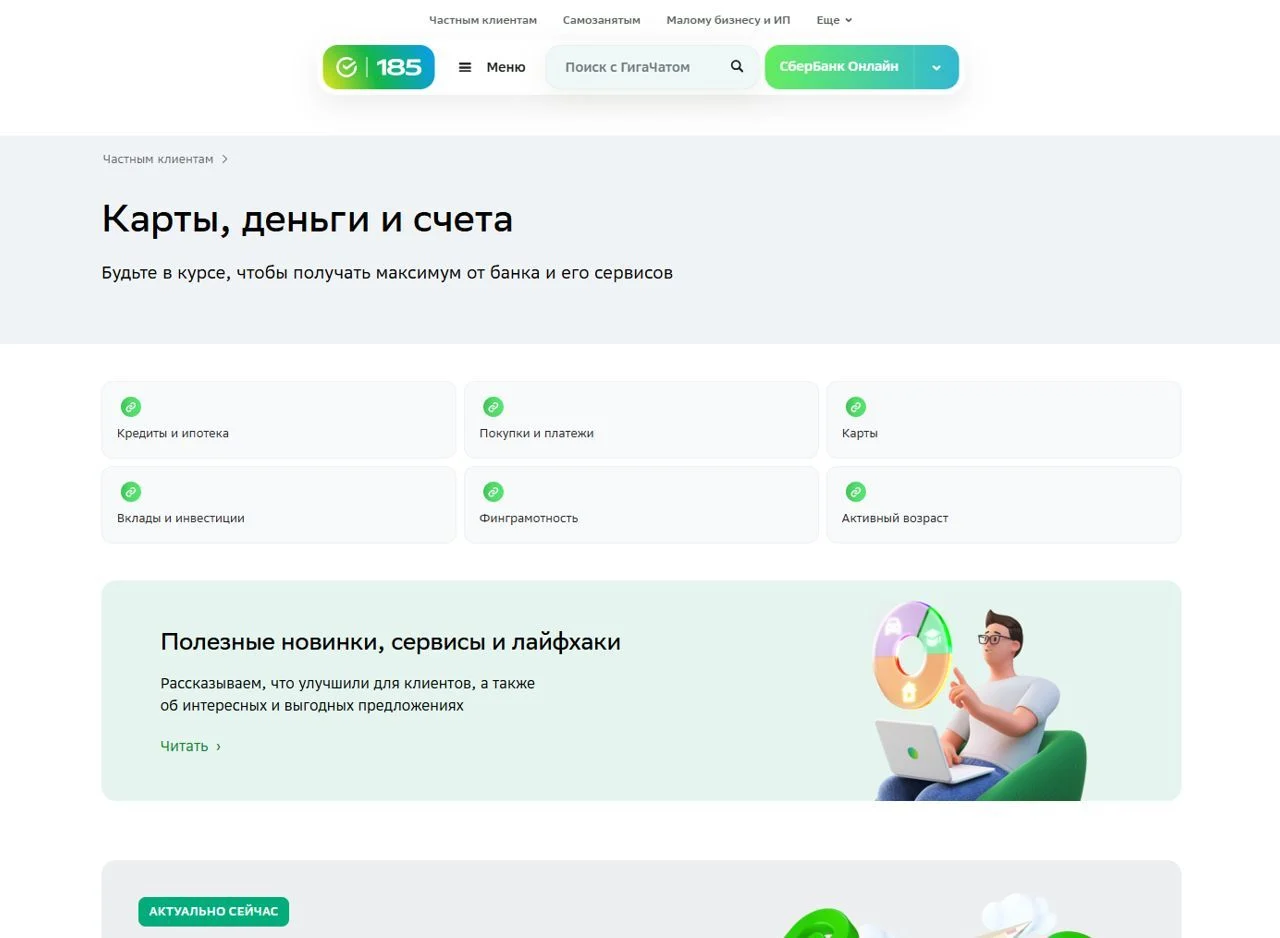Click link icon on Финграмотность card
Viewport: 1280px width, 938px height.
pos(493,492)
